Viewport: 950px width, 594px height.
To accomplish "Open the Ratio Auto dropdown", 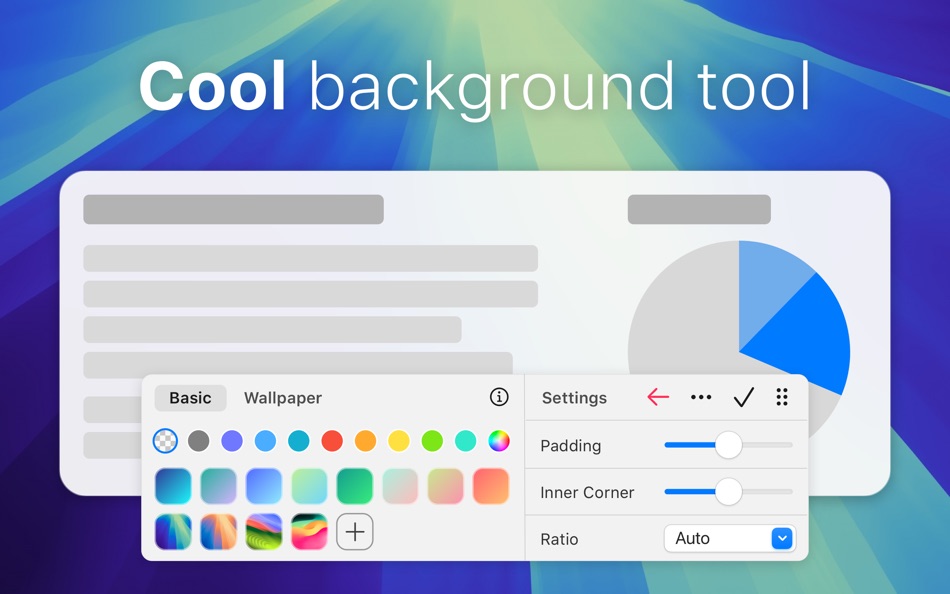I will point(730,538).
